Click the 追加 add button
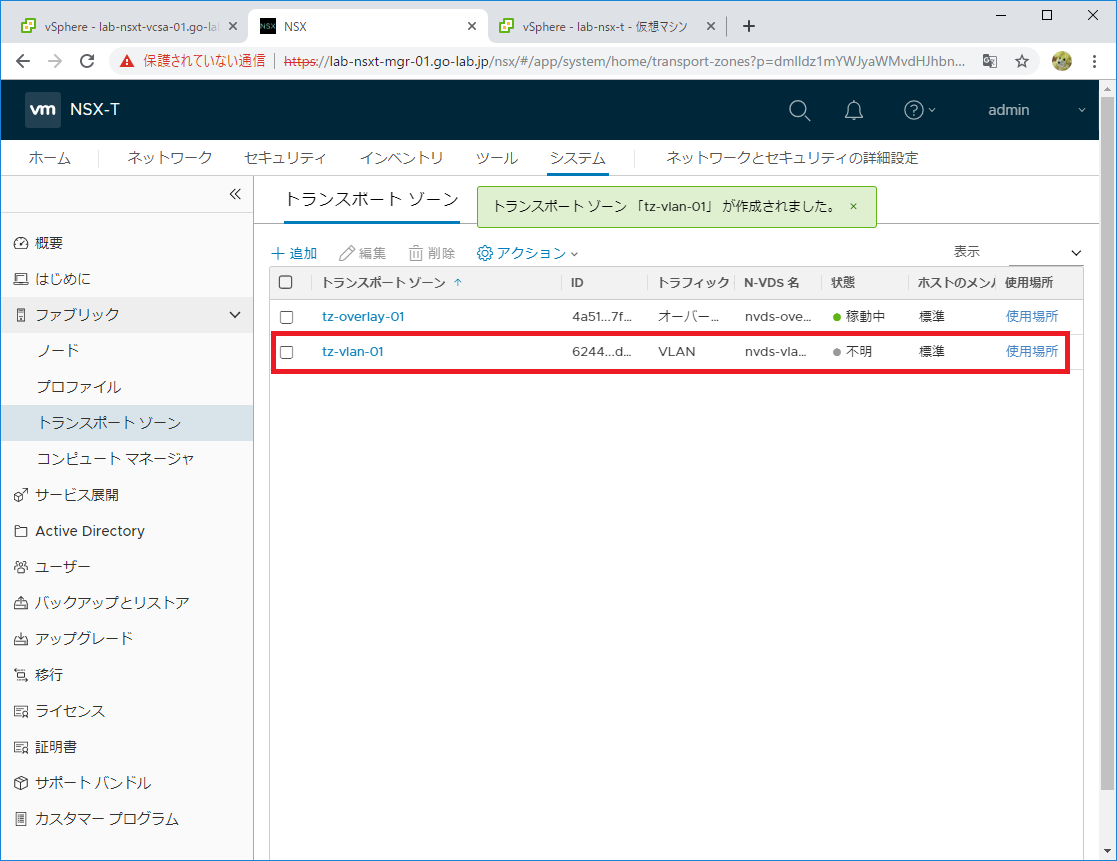The image size is (1117, 861). pyautogui.click(x=294, y=254)
